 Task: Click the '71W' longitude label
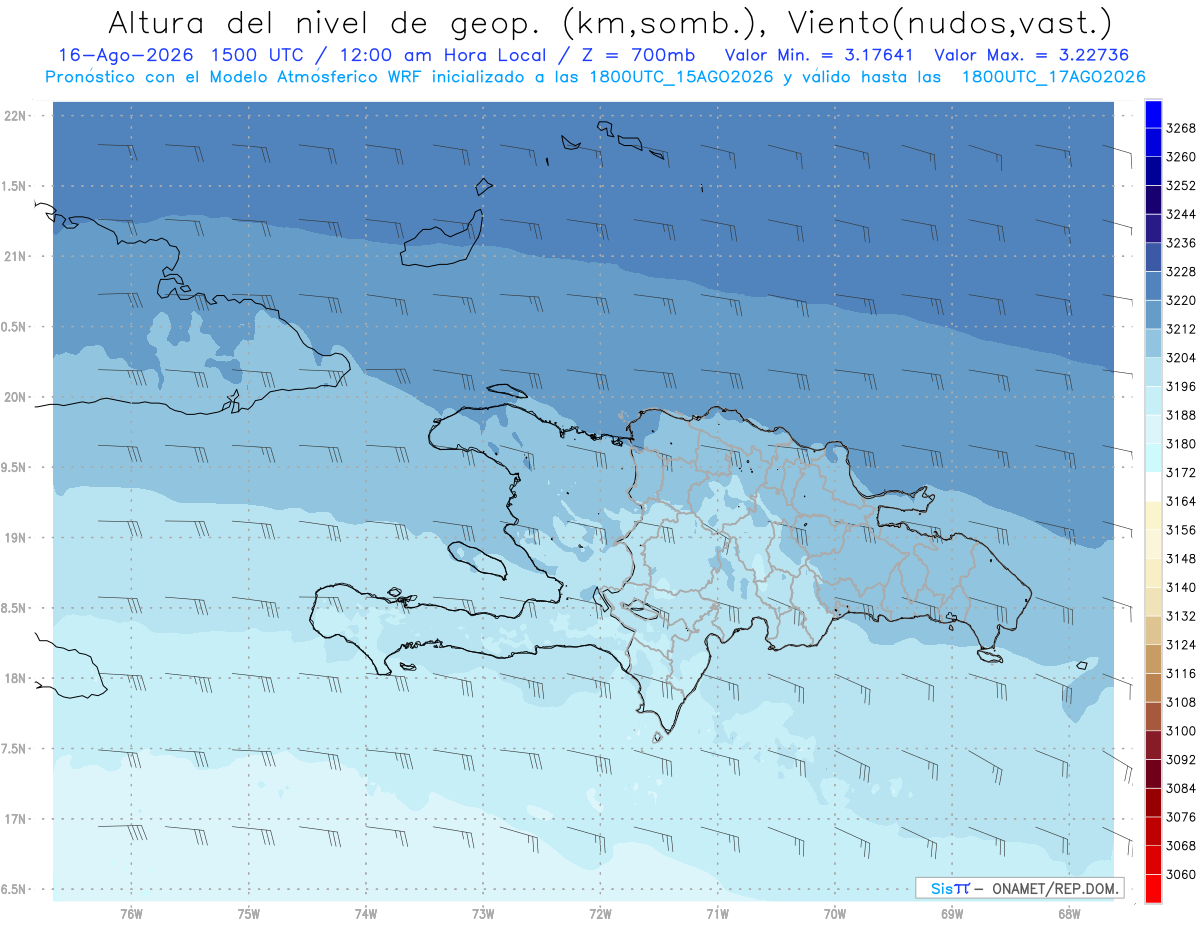[717, 913]
